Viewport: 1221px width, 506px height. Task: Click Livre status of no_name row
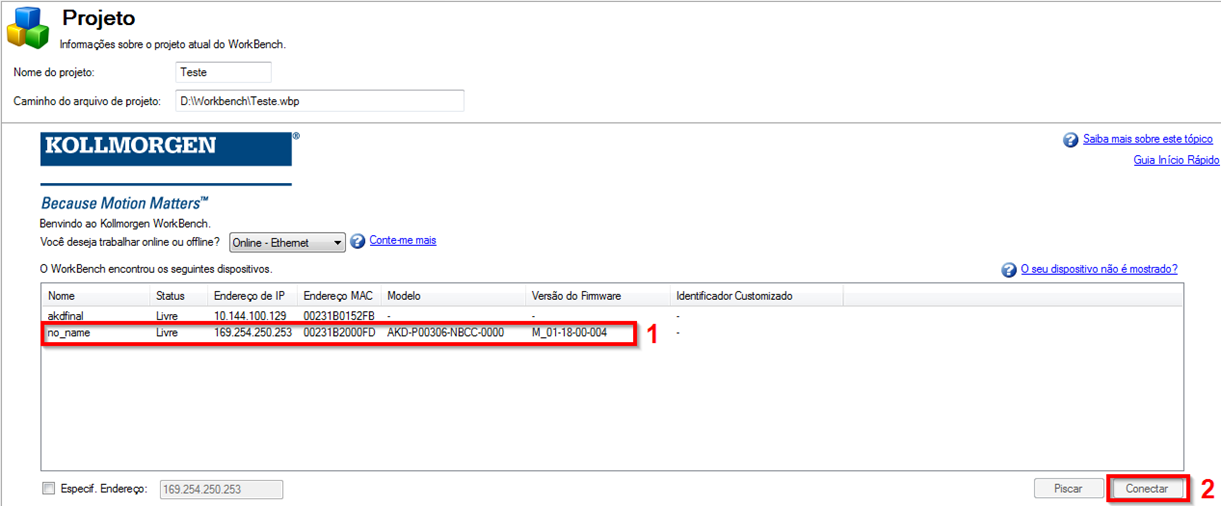[x=167, y=332]
